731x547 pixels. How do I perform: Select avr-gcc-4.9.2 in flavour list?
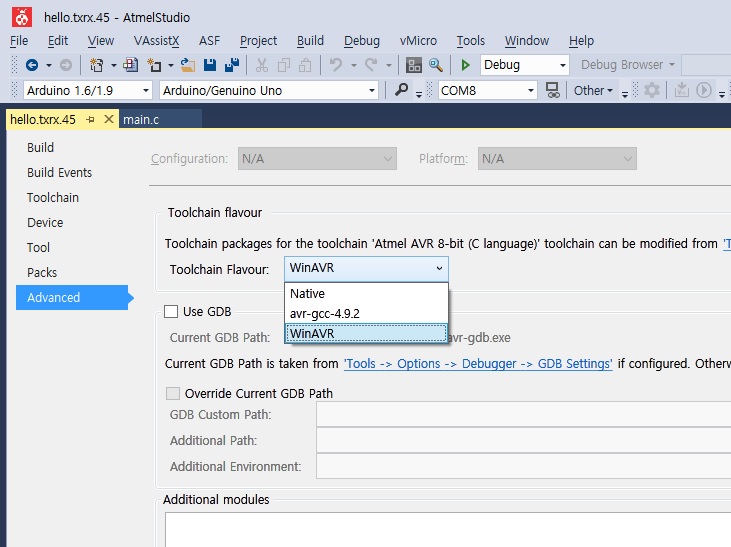[366, 313]
